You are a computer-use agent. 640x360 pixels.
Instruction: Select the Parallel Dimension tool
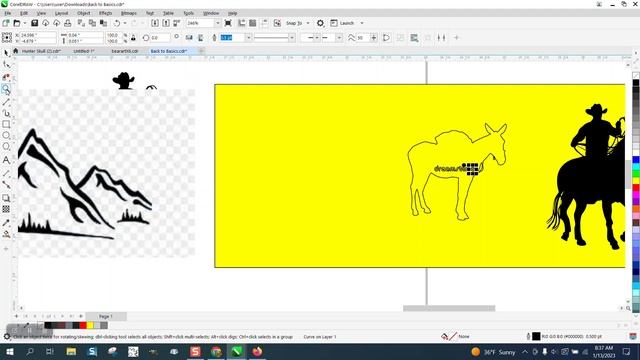(x=6, y=173)
